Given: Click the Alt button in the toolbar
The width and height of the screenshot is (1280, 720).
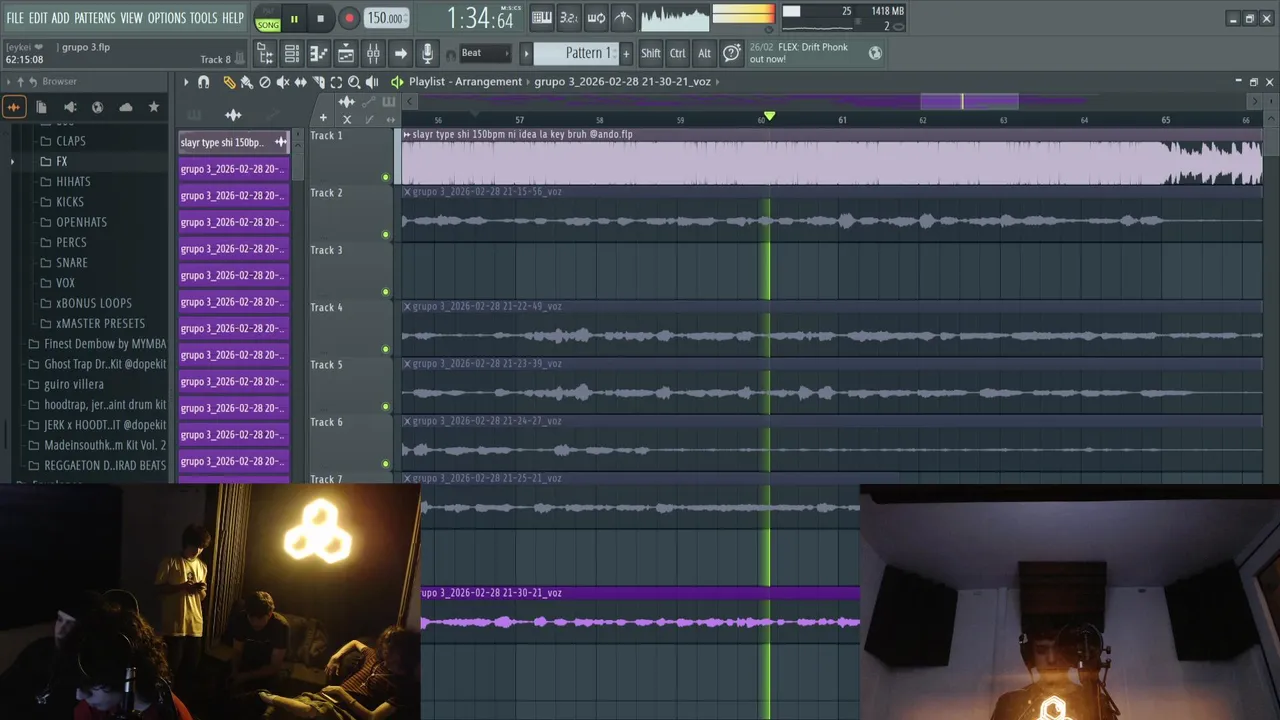Looking at the screenshot, I should pos(705,53).
